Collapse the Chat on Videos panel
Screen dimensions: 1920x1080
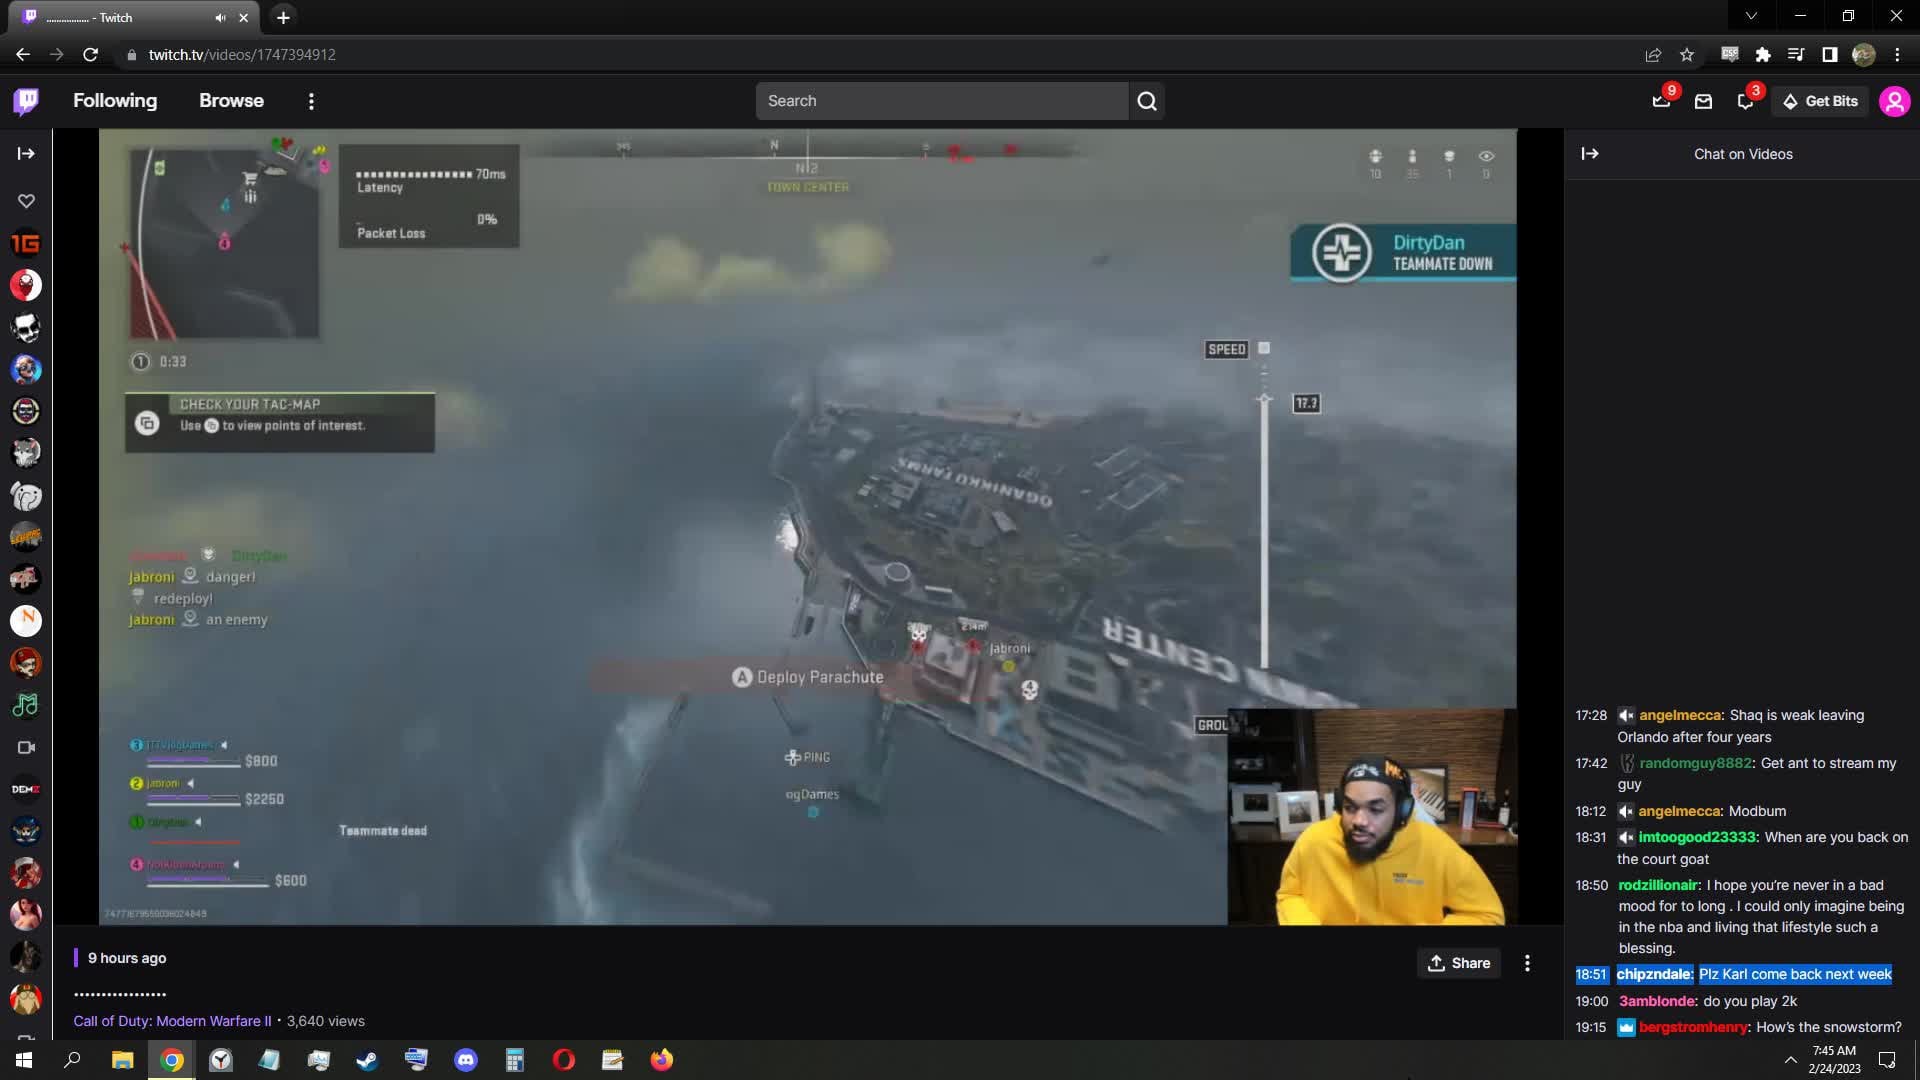click(x=1590, y=154)
